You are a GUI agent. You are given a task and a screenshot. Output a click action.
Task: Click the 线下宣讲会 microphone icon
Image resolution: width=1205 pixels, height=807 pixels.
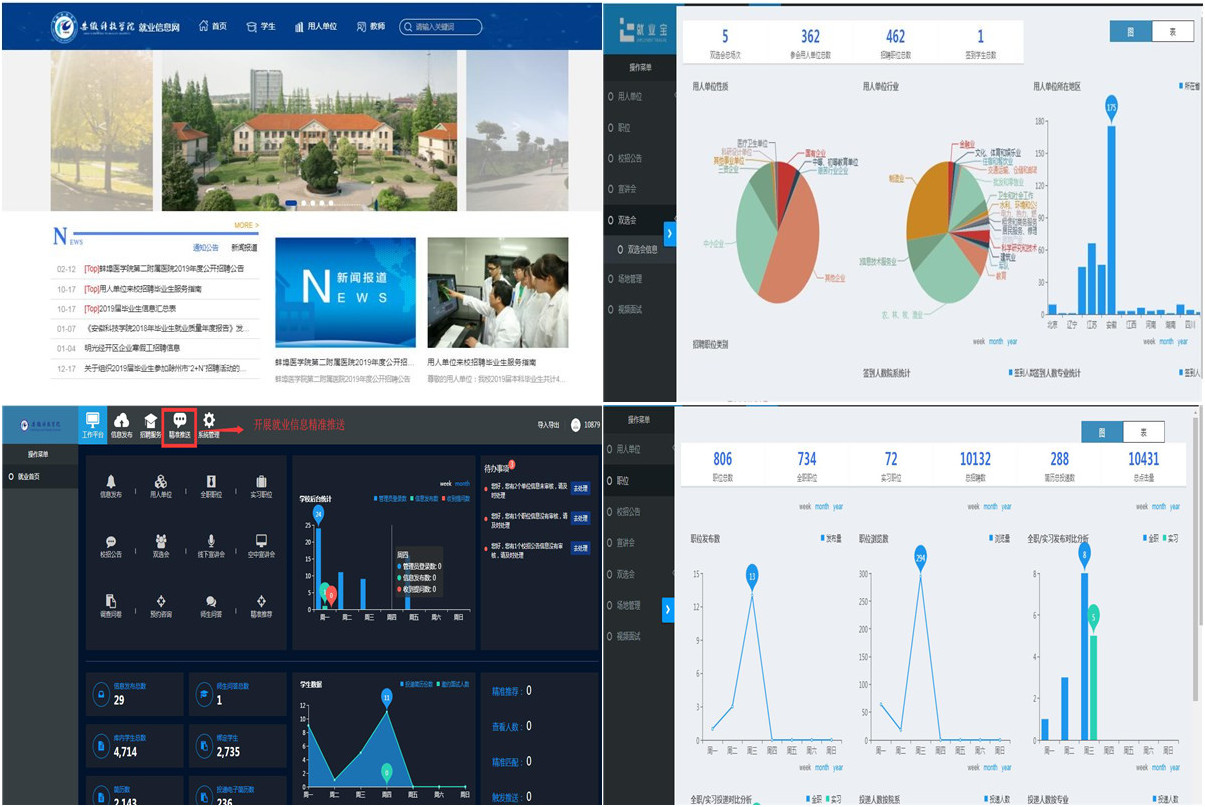pyautogui.click(x=211, y=541)
